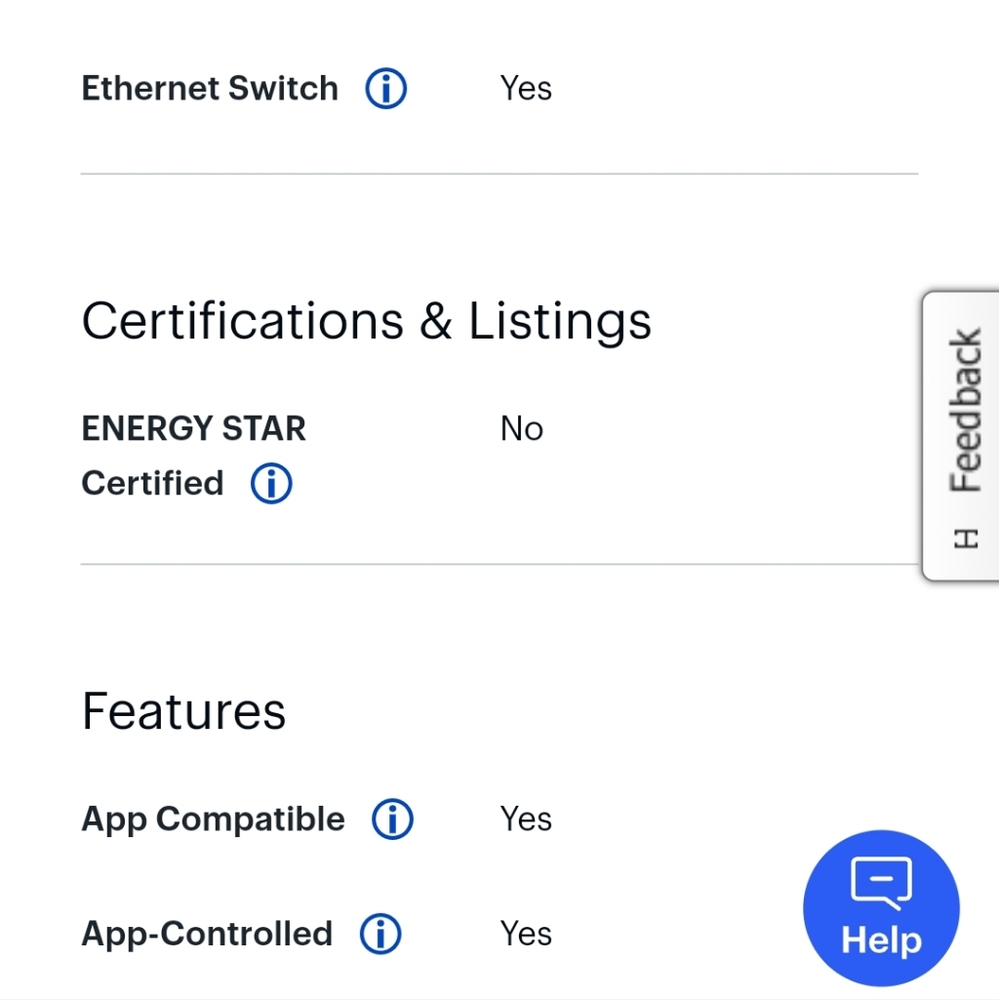Tap info icon next to ENERGY STAR Certified
999x1000 pixels.
click(x=271, y=483)
